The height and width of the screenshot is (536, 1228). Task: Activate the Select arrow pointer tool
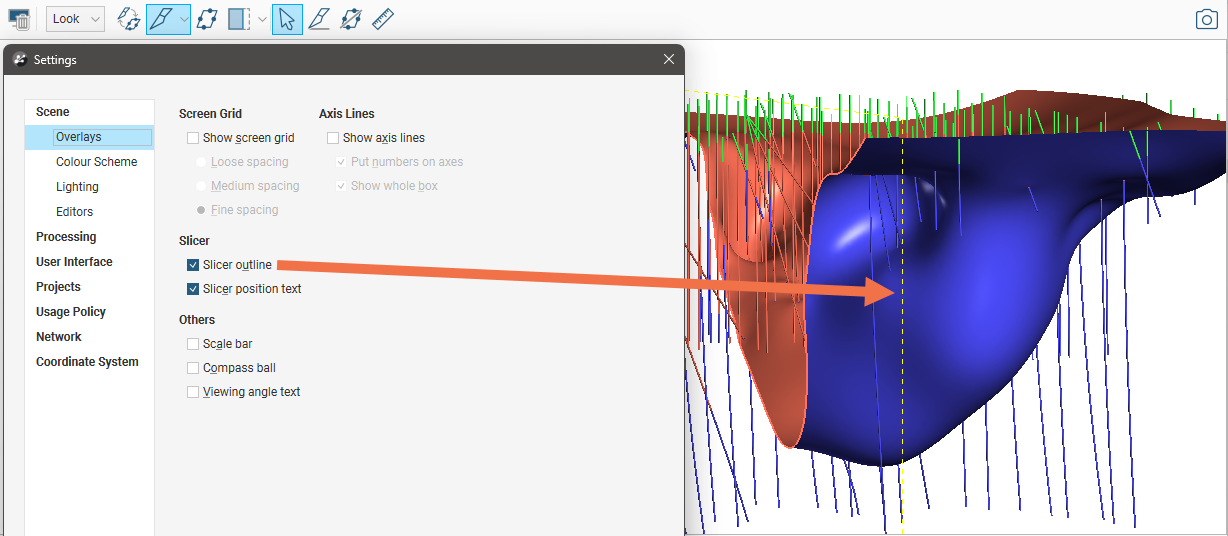[287, 19]
